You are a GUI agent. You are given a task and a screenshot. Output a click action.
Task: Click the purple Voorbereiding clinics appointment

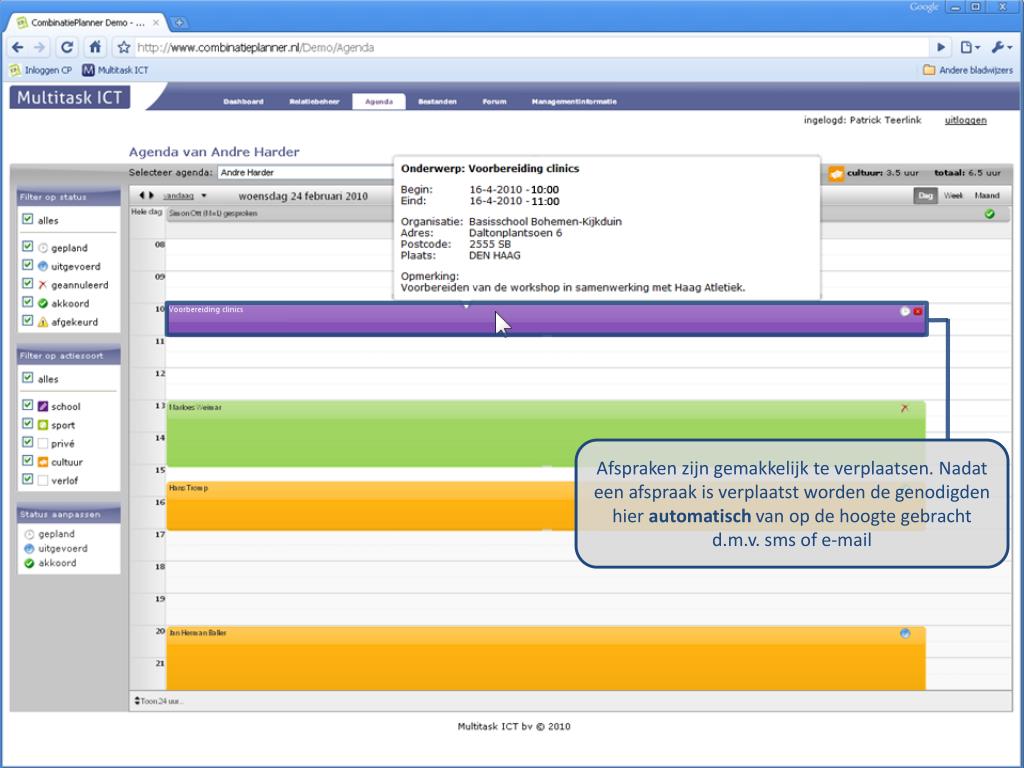(x=547, y=319)
